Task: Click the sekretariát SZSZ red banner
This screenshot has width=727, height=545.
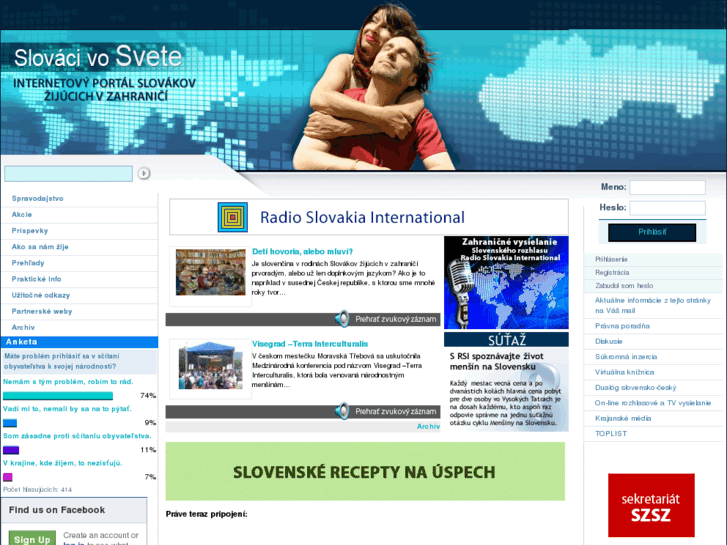Action: (x=651, y=505)
